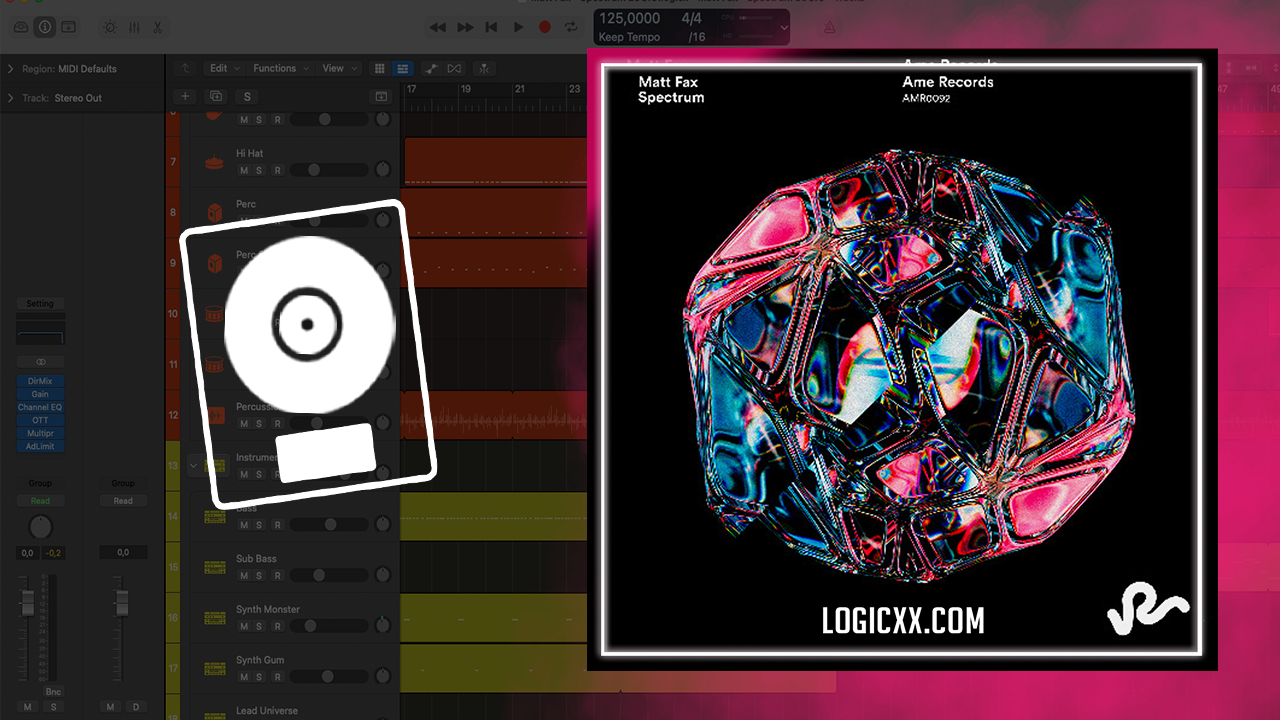This screenshot has height=720, width=1280.
Task: Open the Edit menu
Action: (x=223, y=68)
